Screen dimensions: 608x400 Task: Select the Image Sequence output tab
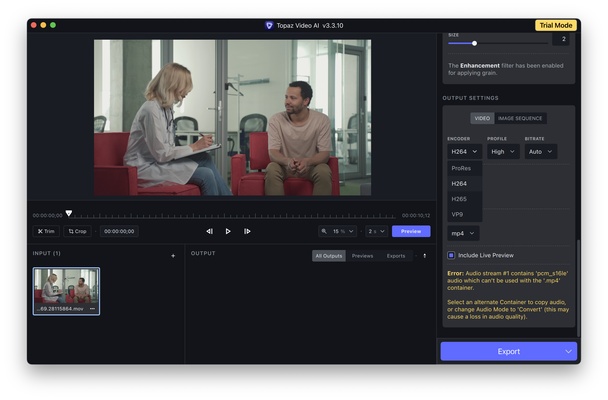point(520,118)
